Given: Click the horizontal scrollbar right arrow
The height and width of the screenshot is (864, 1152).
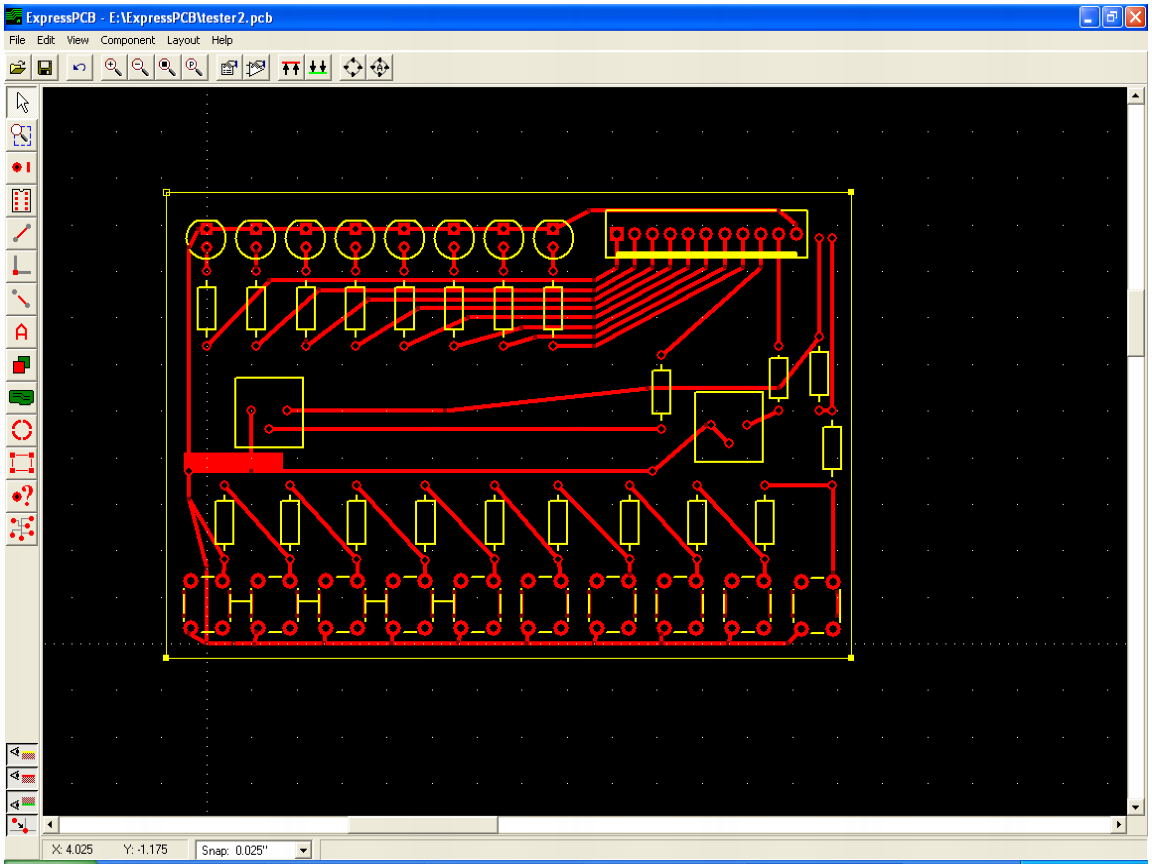Looking at the screenshot, I should pyautogui.click(x=1119, y=824).
